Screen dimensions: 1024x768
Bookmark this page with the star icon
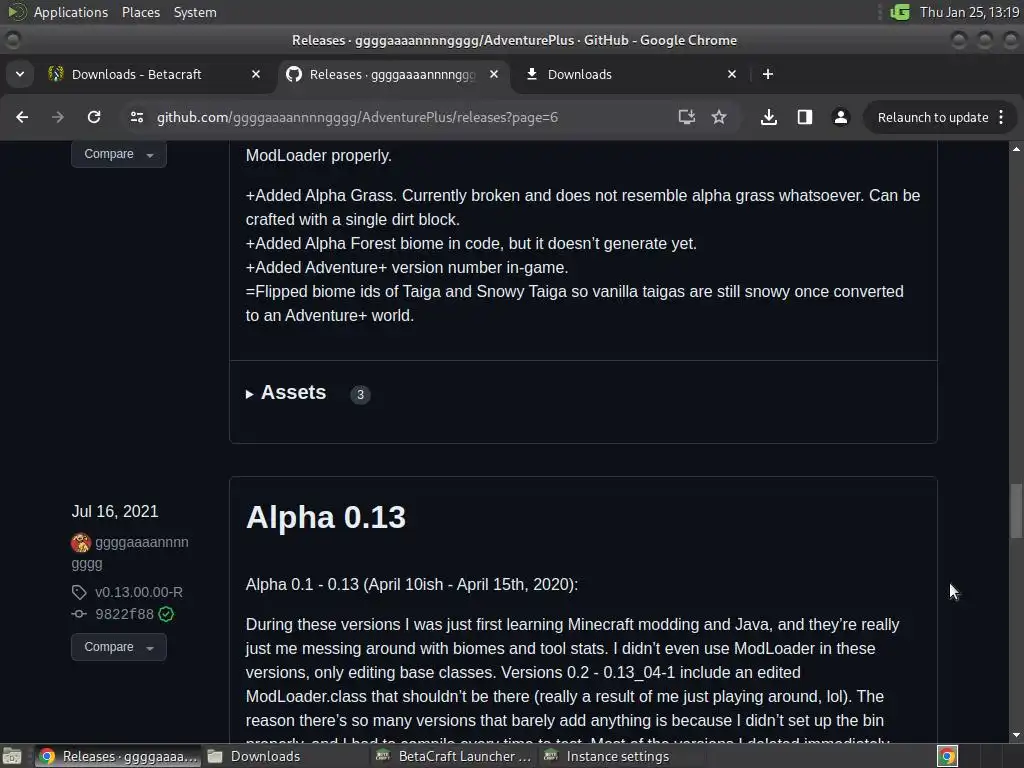[x=719, y=117]
